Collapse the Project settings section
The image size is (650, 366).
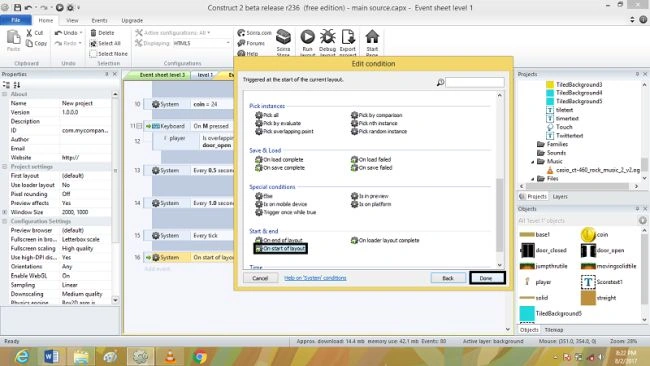tap(5, 167)
